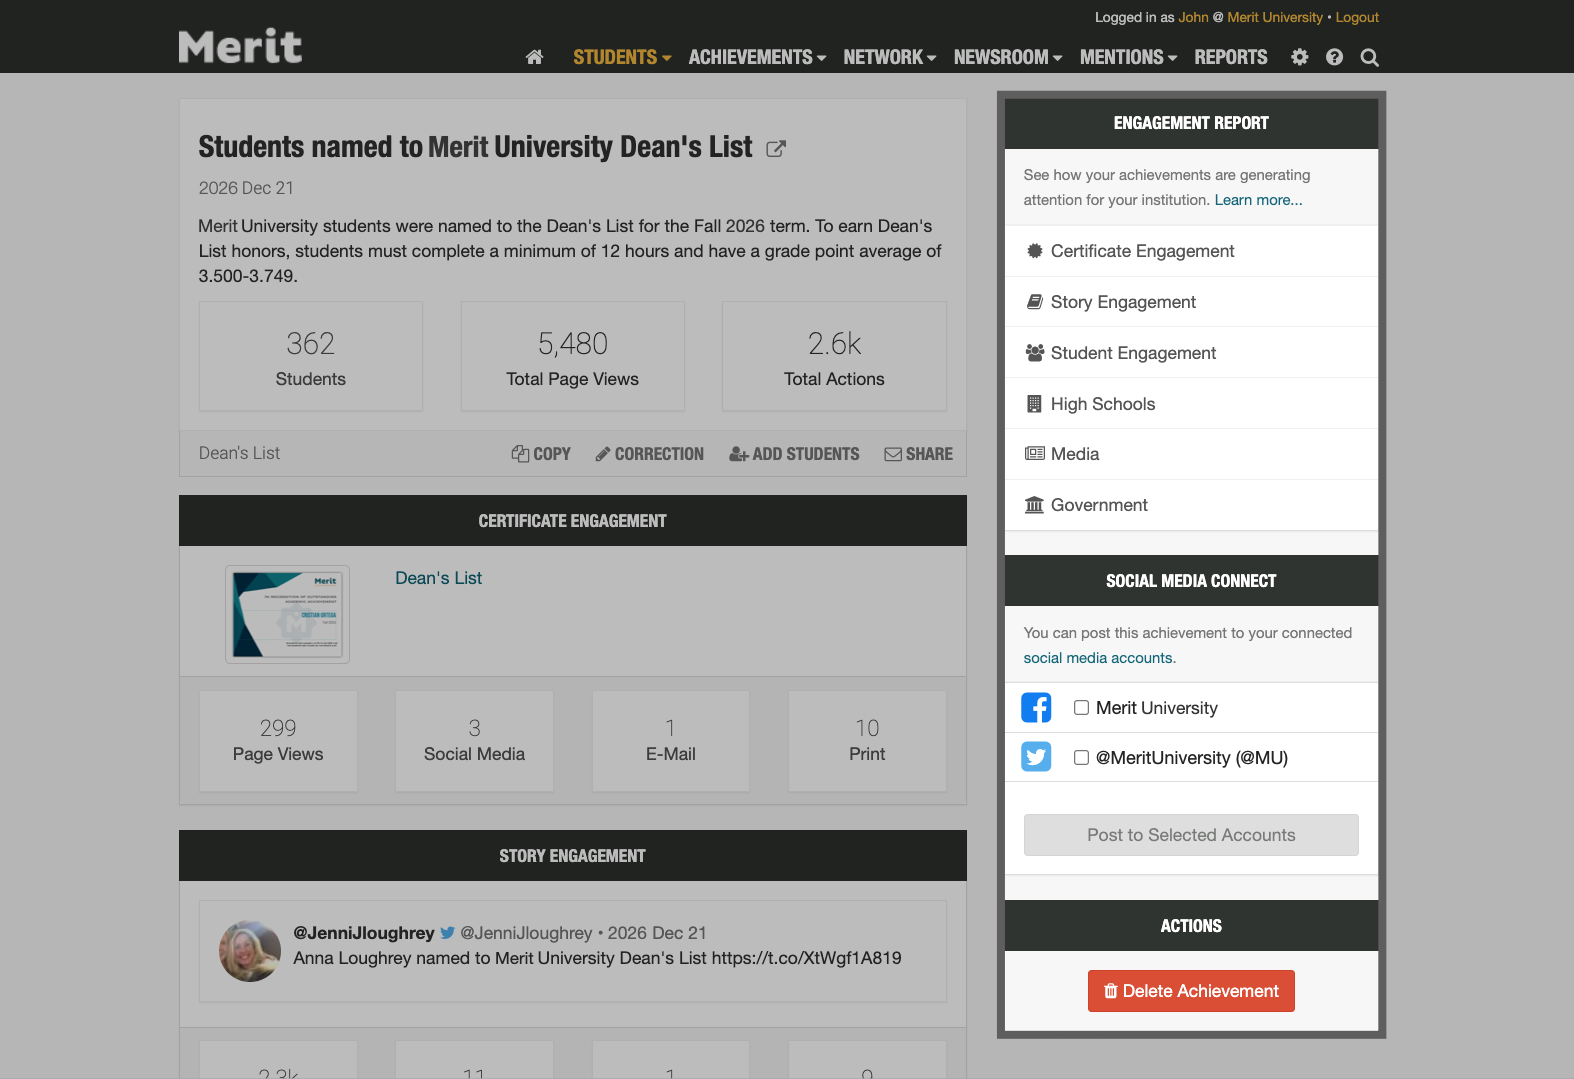
Task: Click the Learn more... link
Action: tap(1258, 200)
